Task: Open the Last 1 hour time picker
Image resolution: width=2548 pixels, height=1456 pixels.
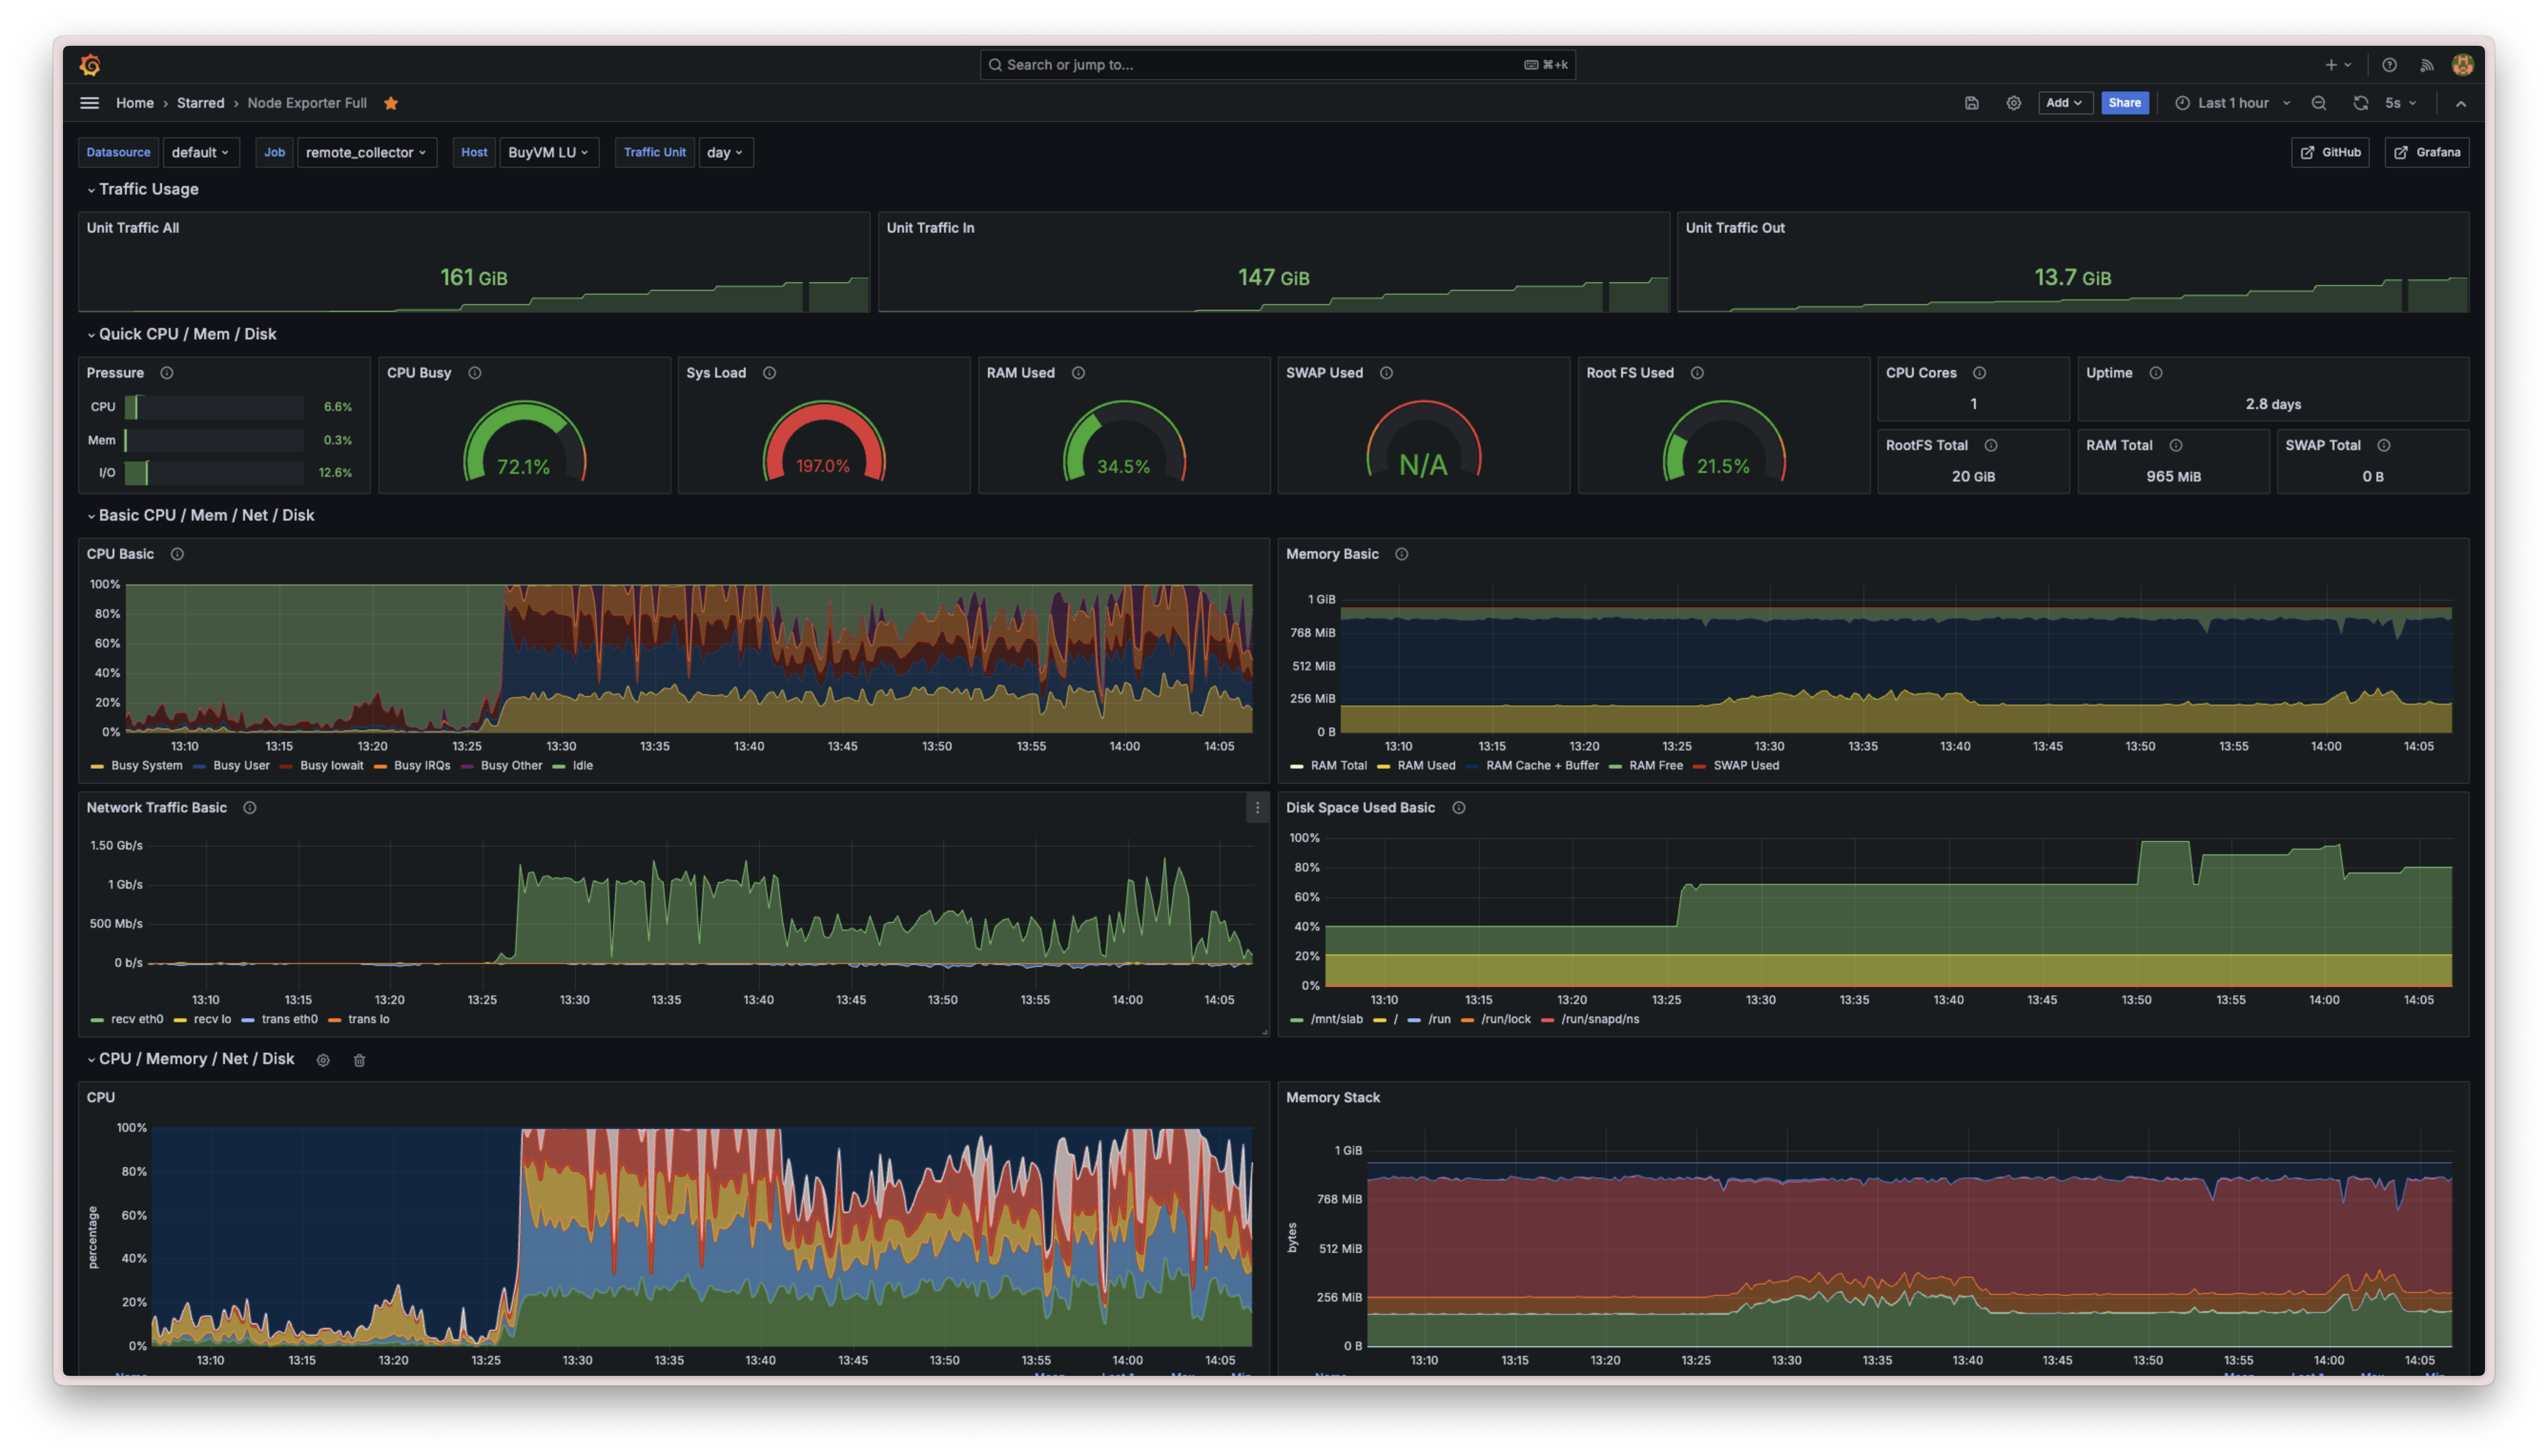Action: pyautogui.click(x=2232, y=103)
